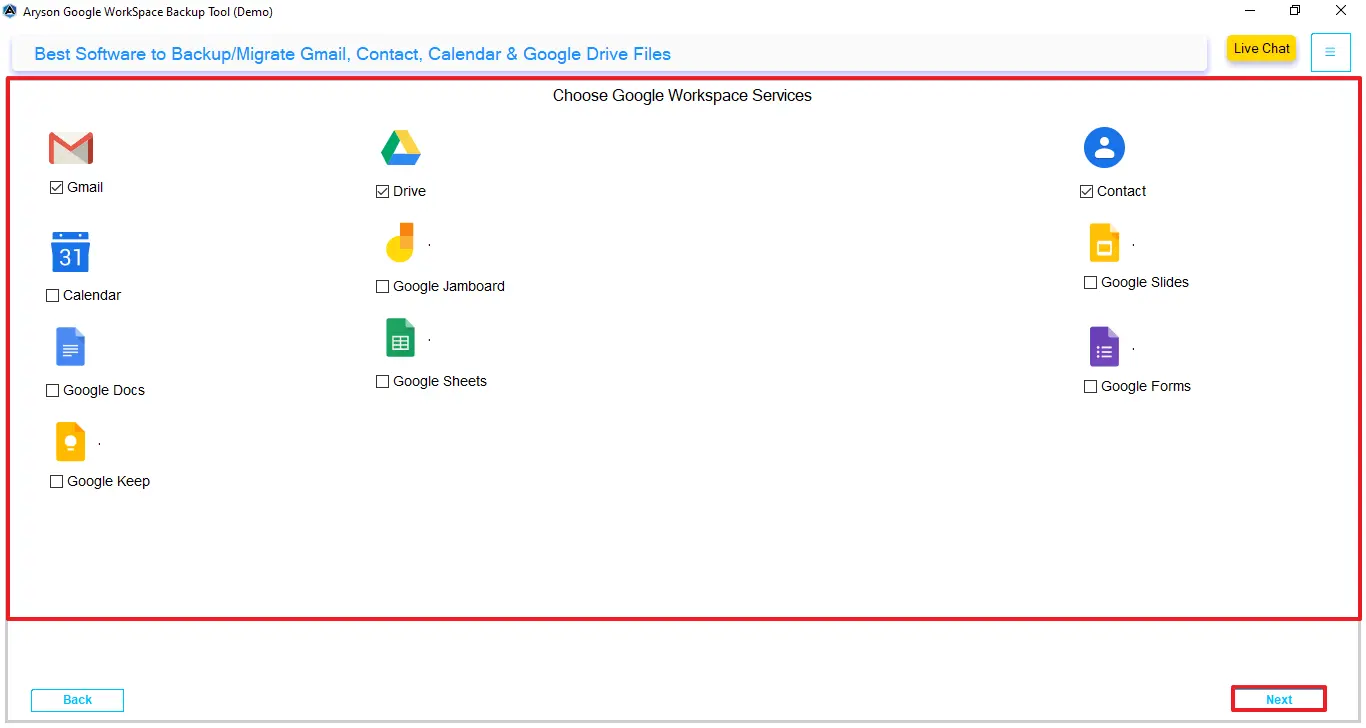Screen dimensions: 1366x728
Task: Enable the Calendar checkbox
Action: [x=52, y=295]
